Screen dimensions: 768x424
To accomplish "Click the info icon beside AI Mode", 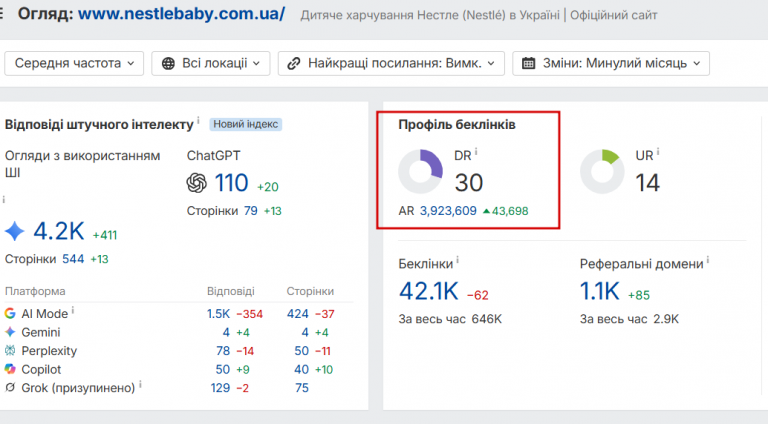I will coord(72,310).
